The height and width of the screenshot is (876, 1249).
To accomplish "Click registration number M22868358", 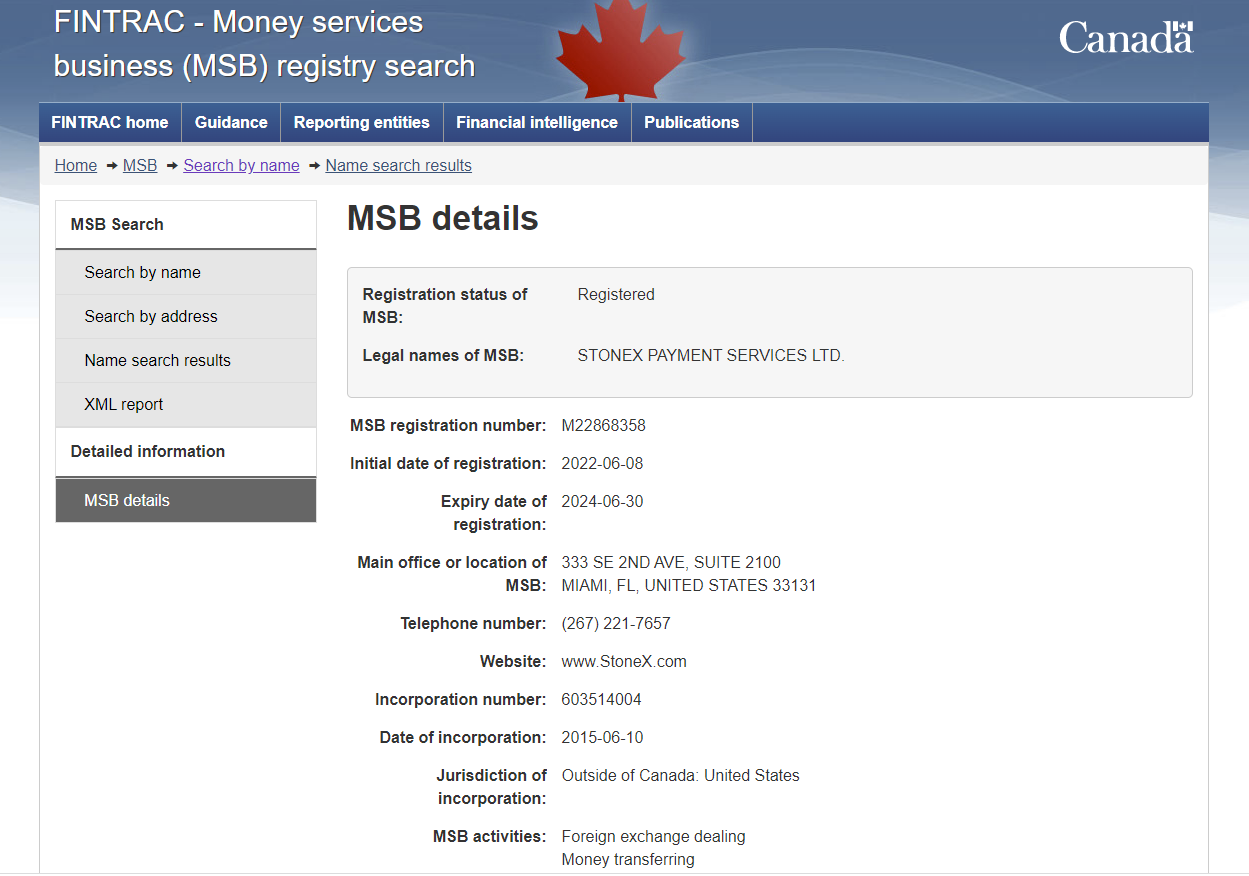I will (604, 425).
